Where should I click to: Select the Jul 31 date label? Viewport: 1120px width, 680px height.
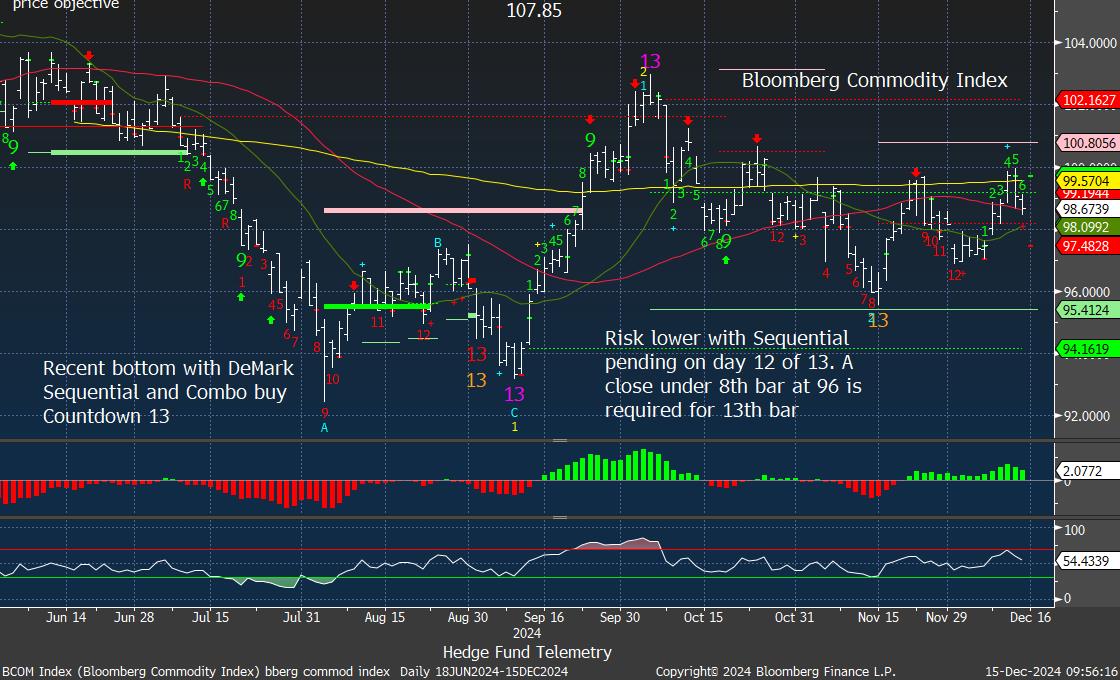point(300,617)
